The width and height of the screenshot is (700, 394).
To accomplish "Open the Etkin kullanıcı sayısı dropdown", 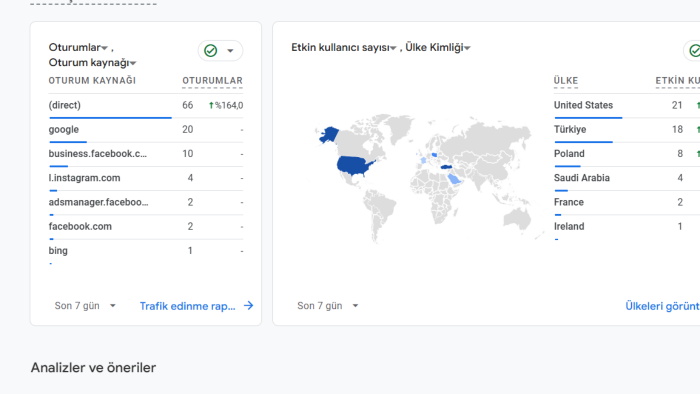I will tap(393, 48).
